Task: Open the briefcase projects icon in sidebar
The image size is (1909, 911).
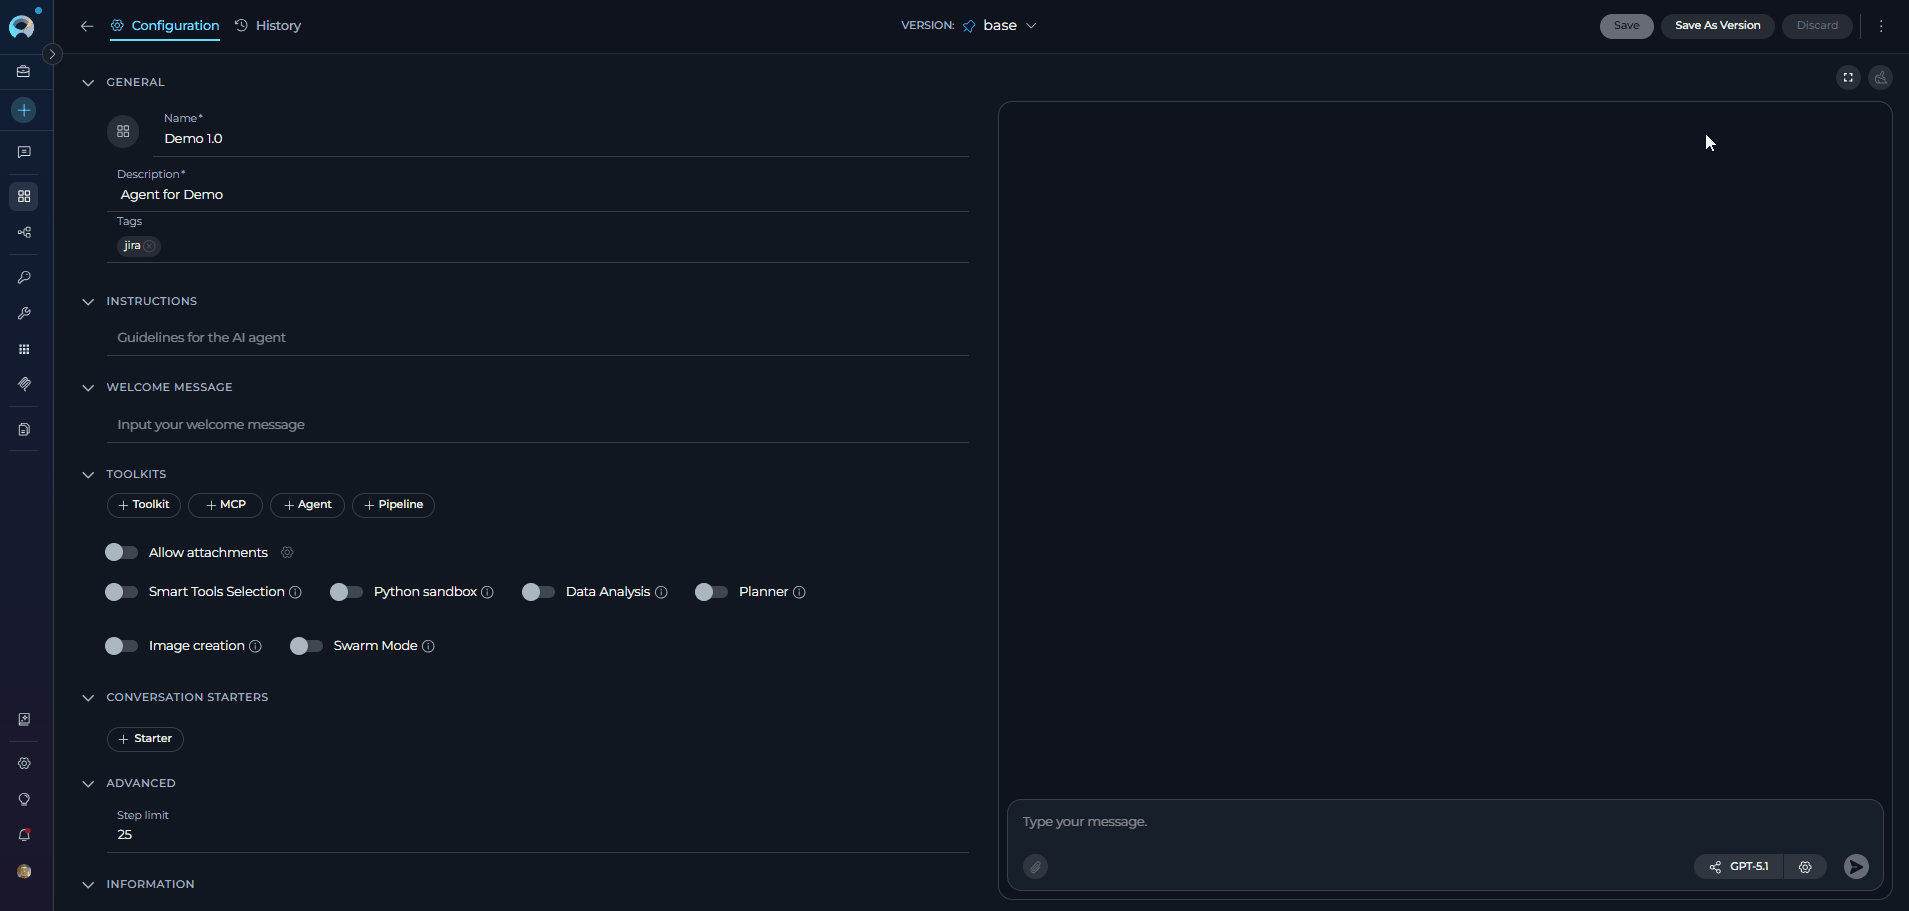Action: point(24,72)
